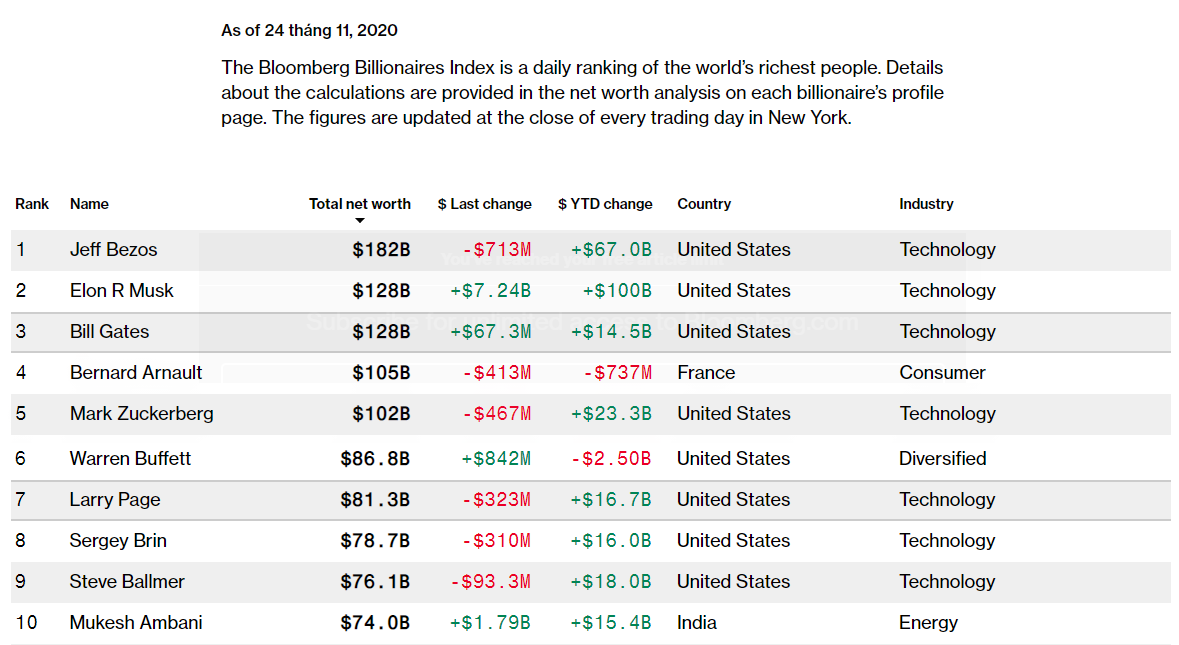Screen dimensions: 1179x645
Task: Open Steve Ballmer's profile
Action: click(127, 582)
